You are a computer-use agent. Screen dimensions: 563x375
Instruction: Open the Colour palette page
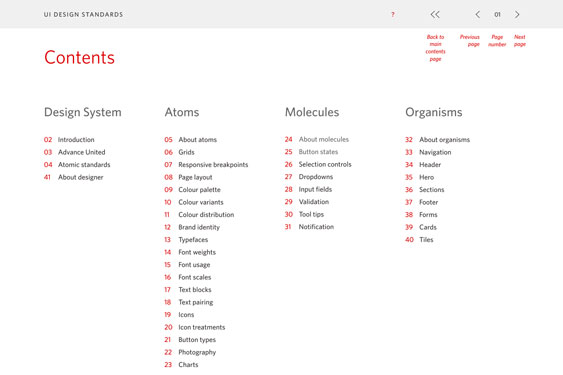(192, 190)
